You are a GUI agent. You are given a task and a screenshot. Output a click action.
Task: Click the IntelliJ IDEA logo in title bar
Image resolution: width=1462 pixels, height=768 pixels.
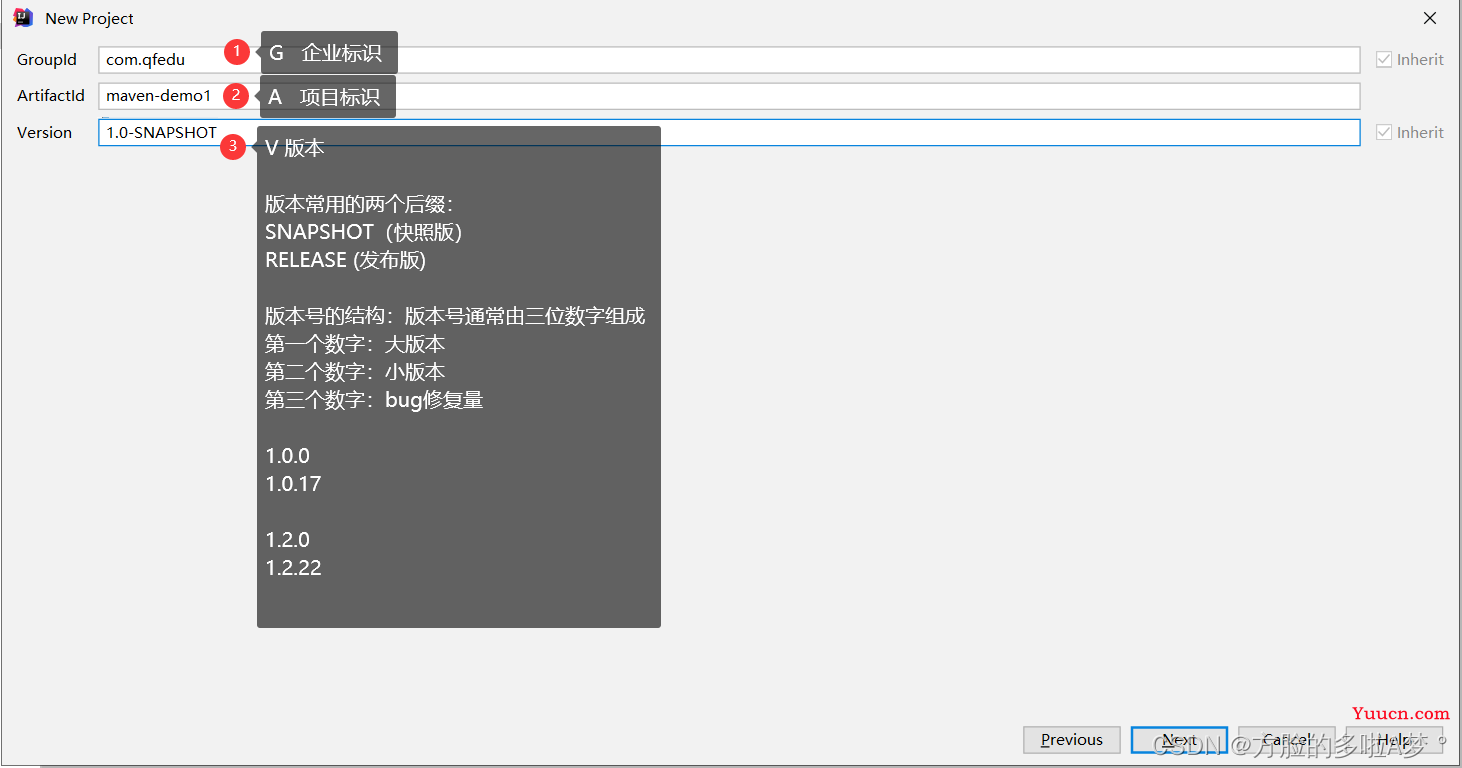(23, 18)
